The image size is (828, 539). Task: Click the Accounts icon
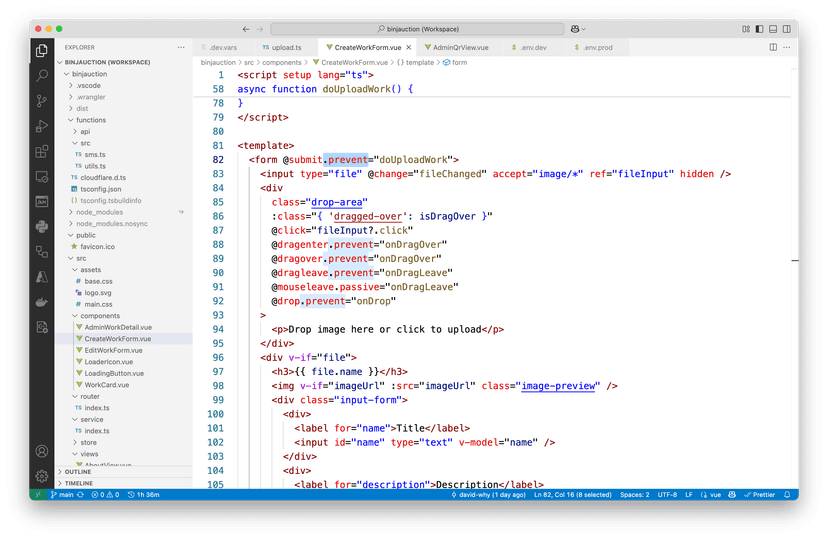(x=41, y=452)
